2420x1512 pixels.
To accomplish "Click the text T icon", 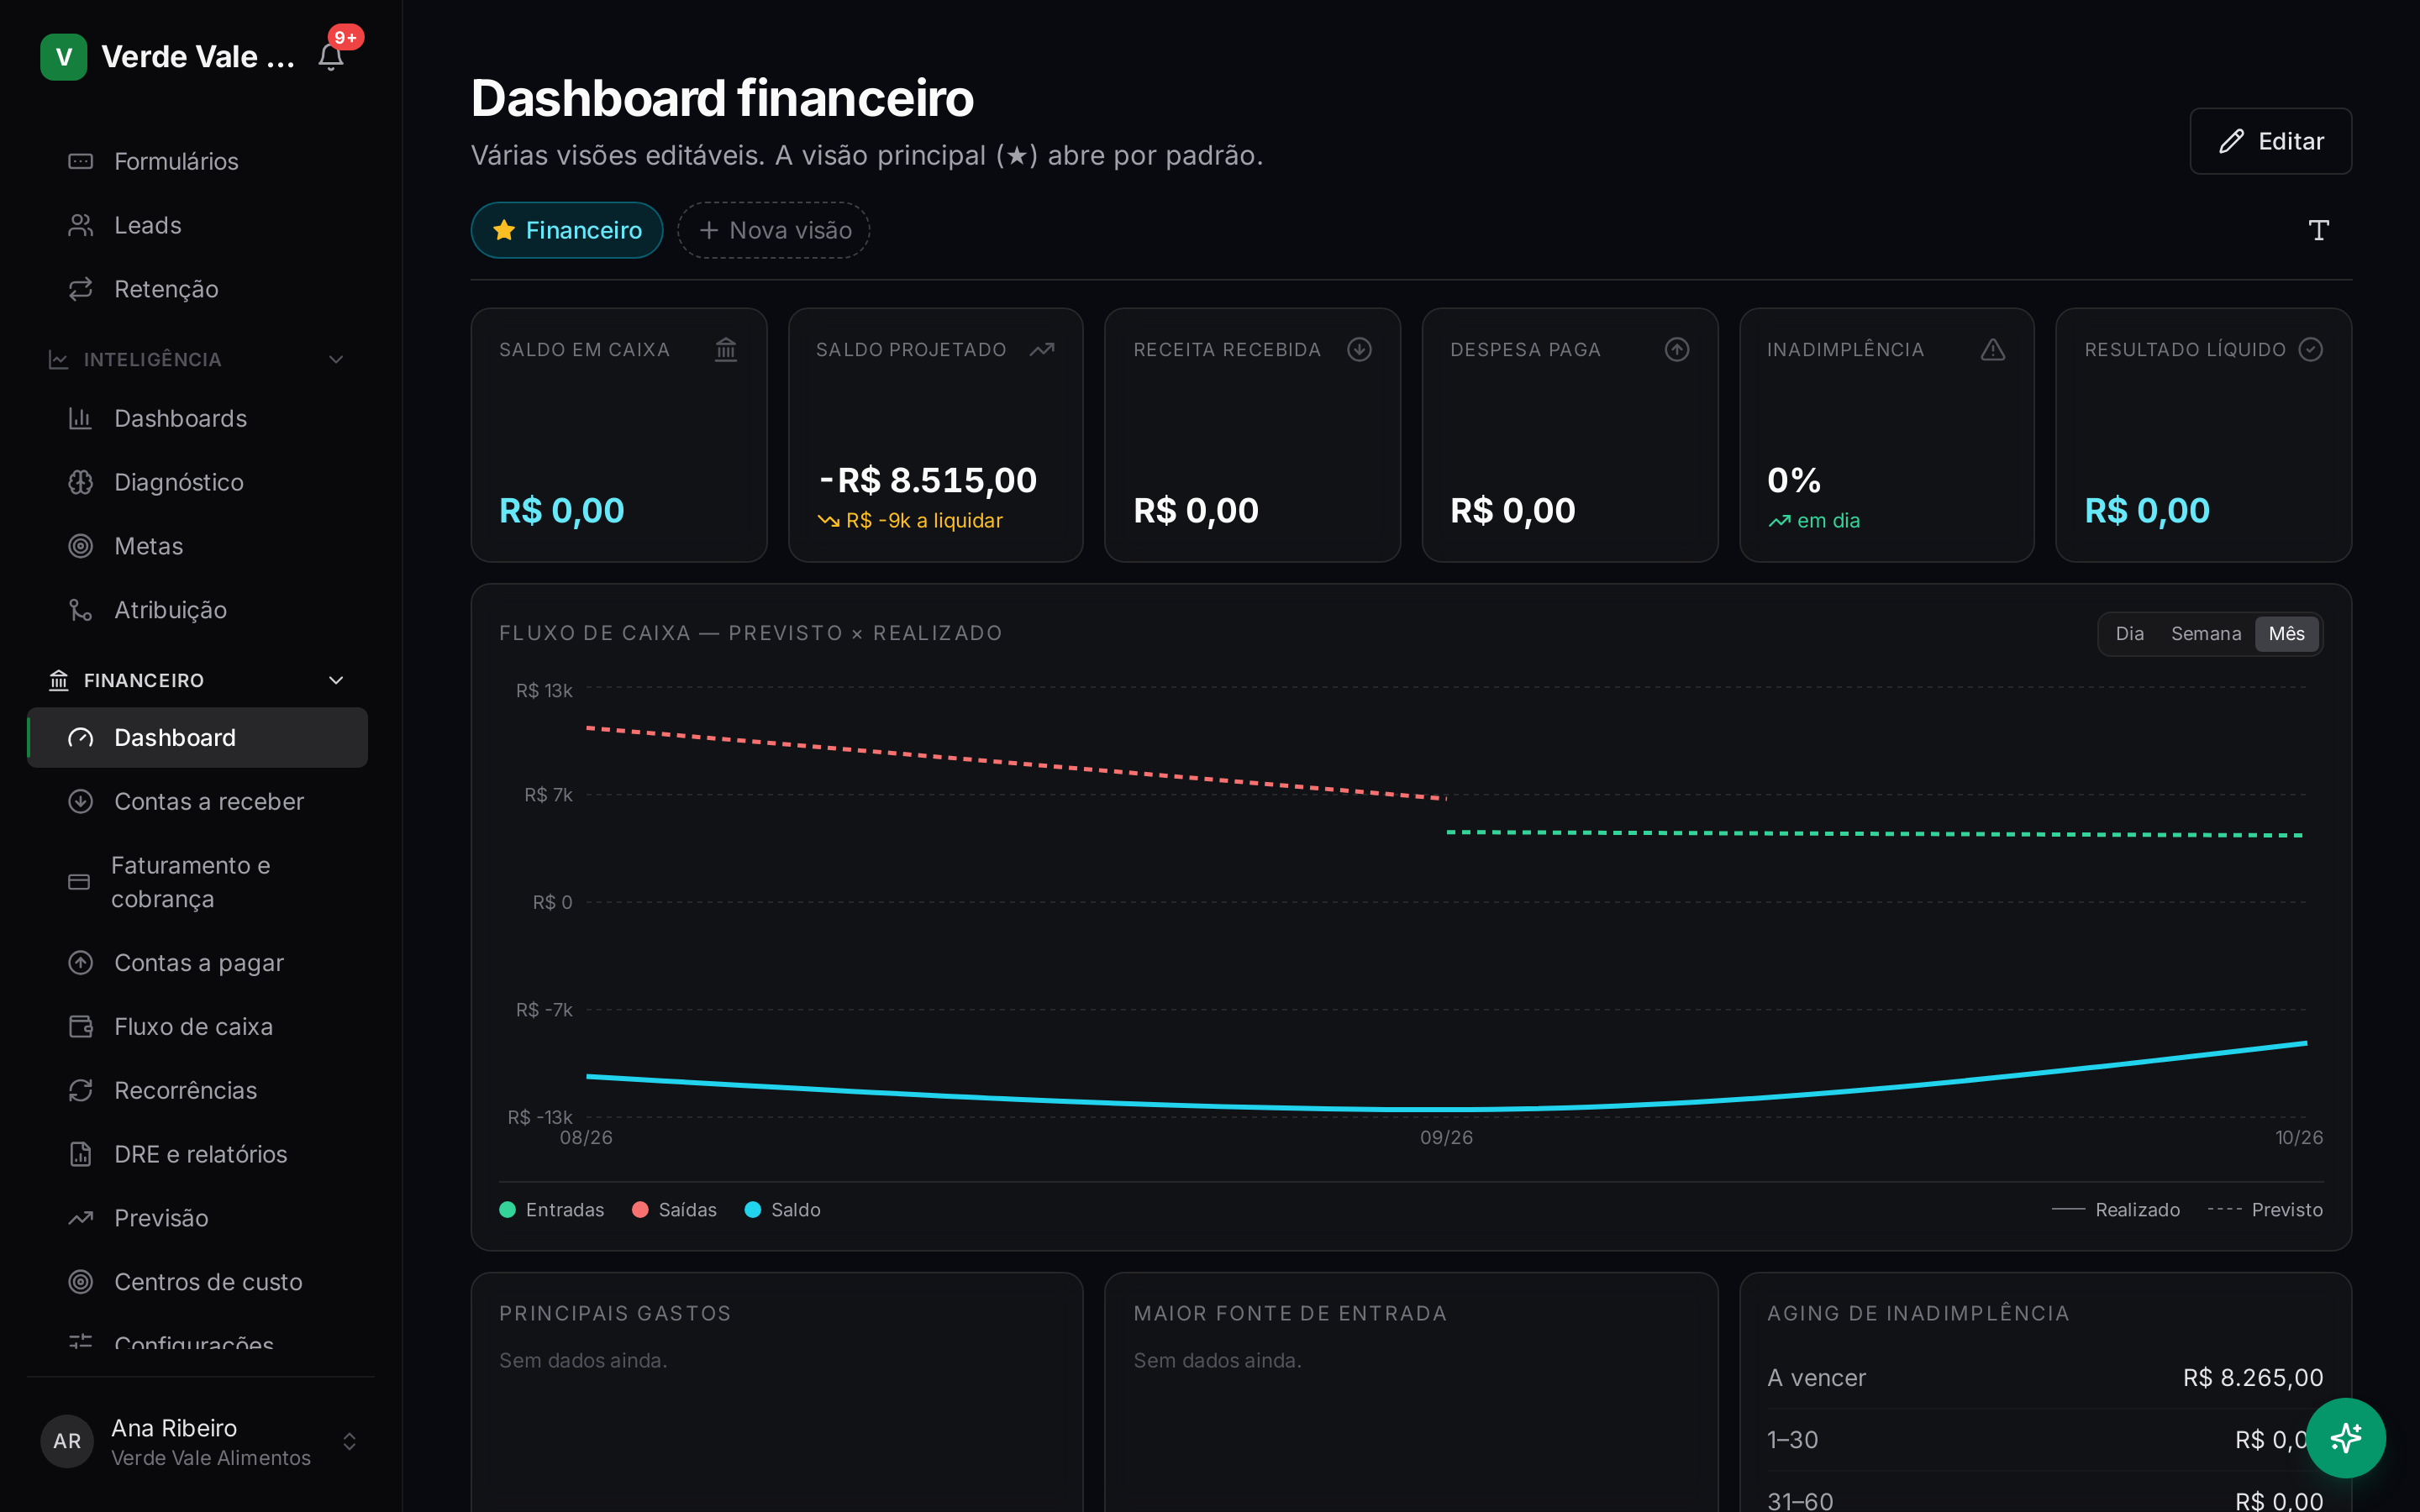I will 2318,230.
